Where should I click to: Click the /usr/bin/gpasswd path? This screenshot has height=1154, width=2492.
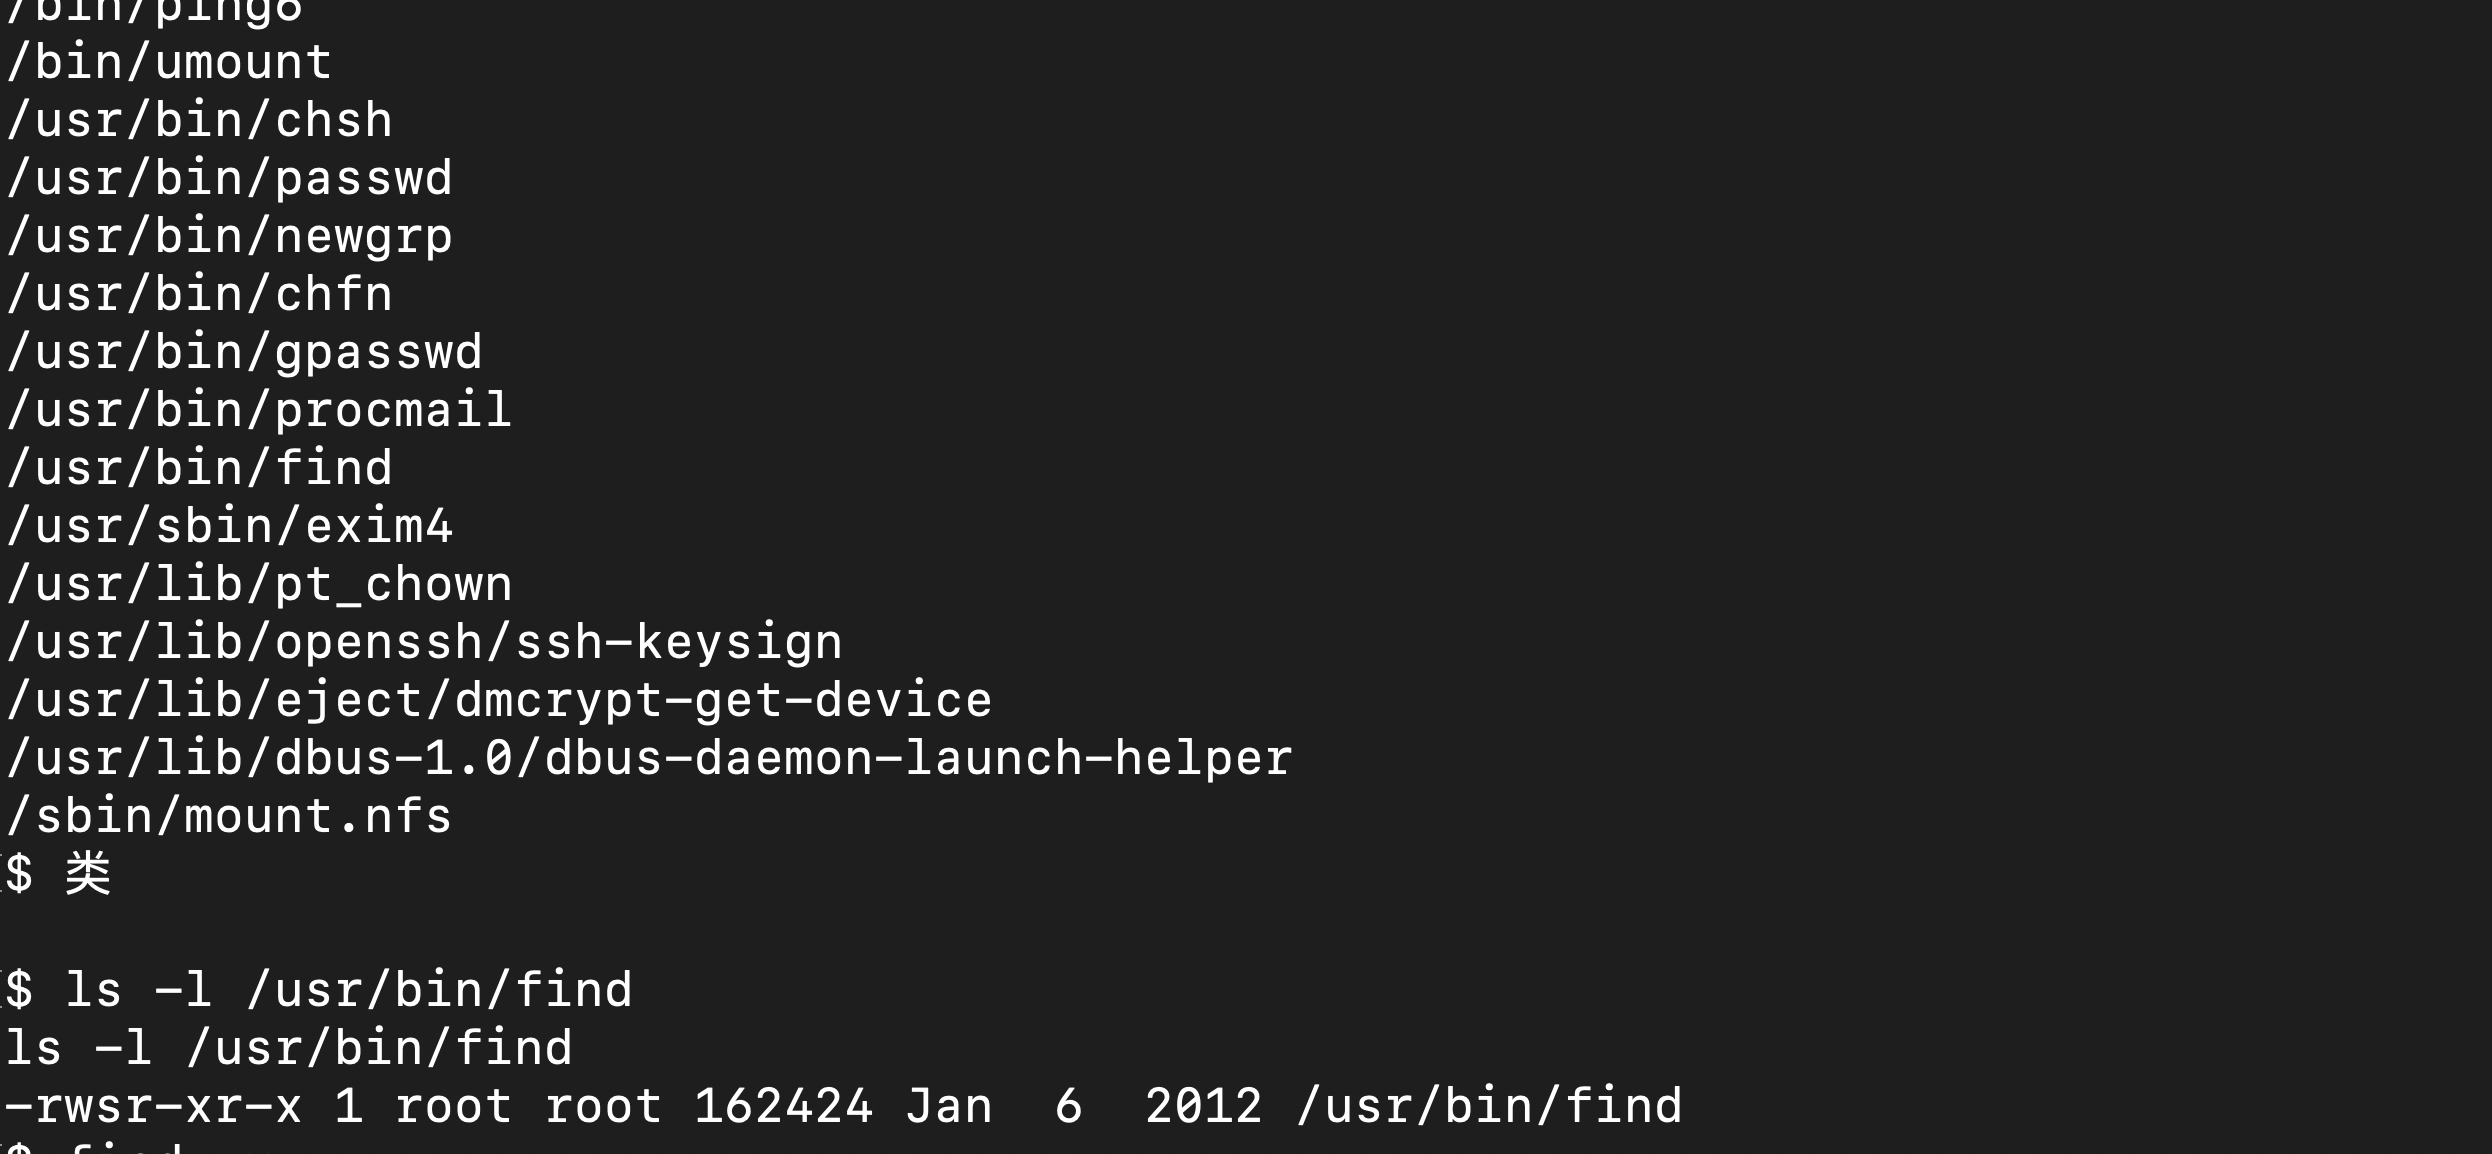coord(244,354)
